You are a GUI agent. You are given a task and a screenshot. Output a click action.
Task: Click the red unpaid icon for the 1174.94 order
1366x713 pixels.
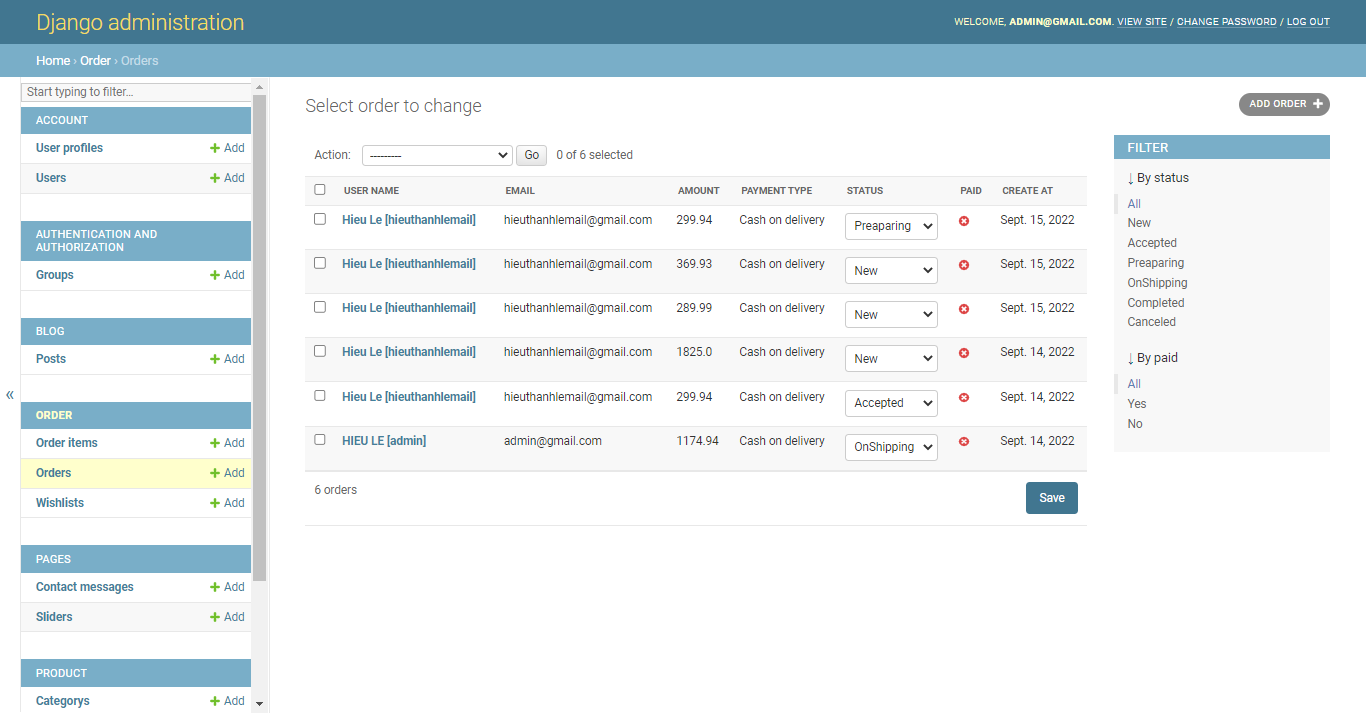(964, 441)
